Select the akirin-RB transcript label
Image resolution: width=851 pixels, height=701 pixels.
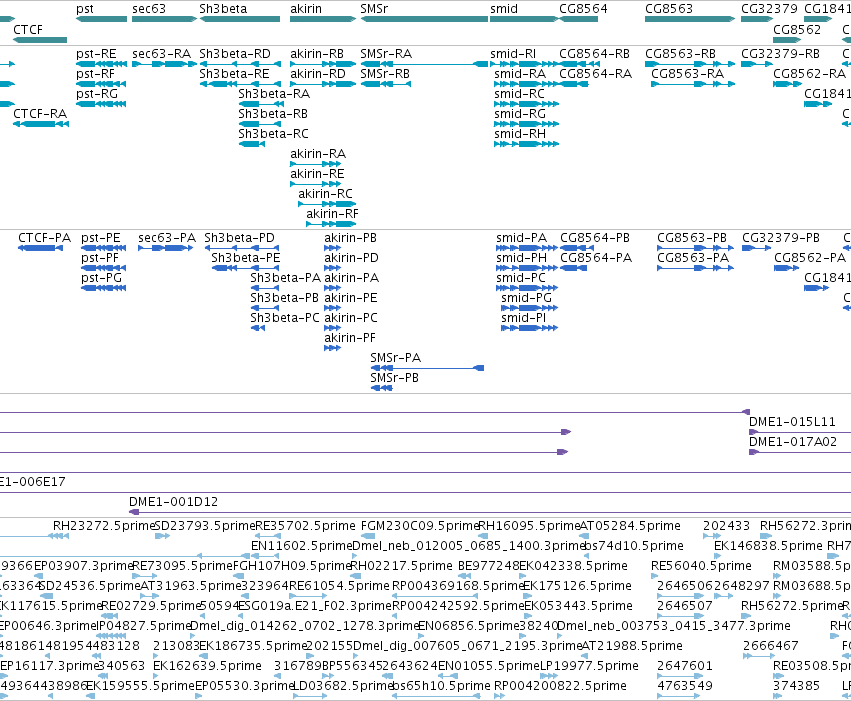pos(317,54)
